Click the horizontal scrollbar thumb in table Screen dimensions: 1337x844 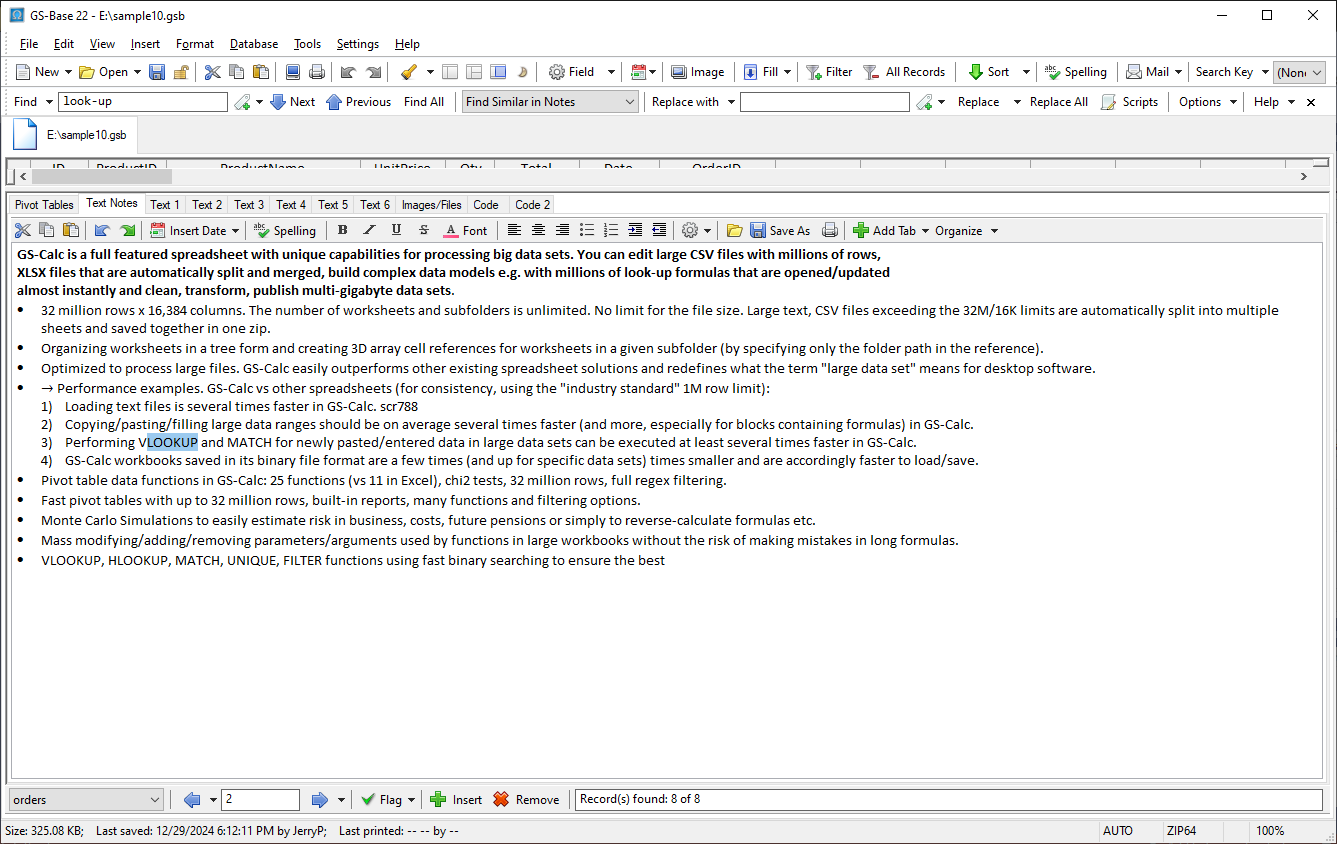point(101,176)
